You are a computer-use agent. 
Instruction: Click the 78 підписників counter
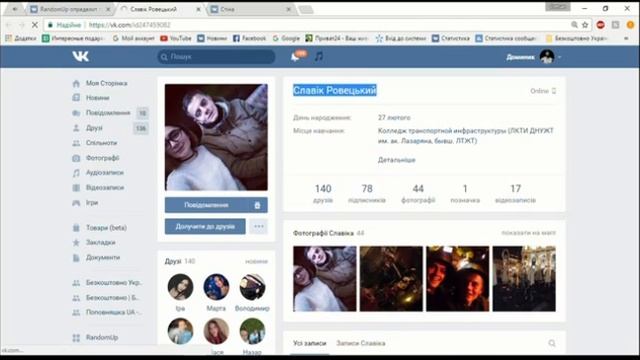(x=367, y=193)
